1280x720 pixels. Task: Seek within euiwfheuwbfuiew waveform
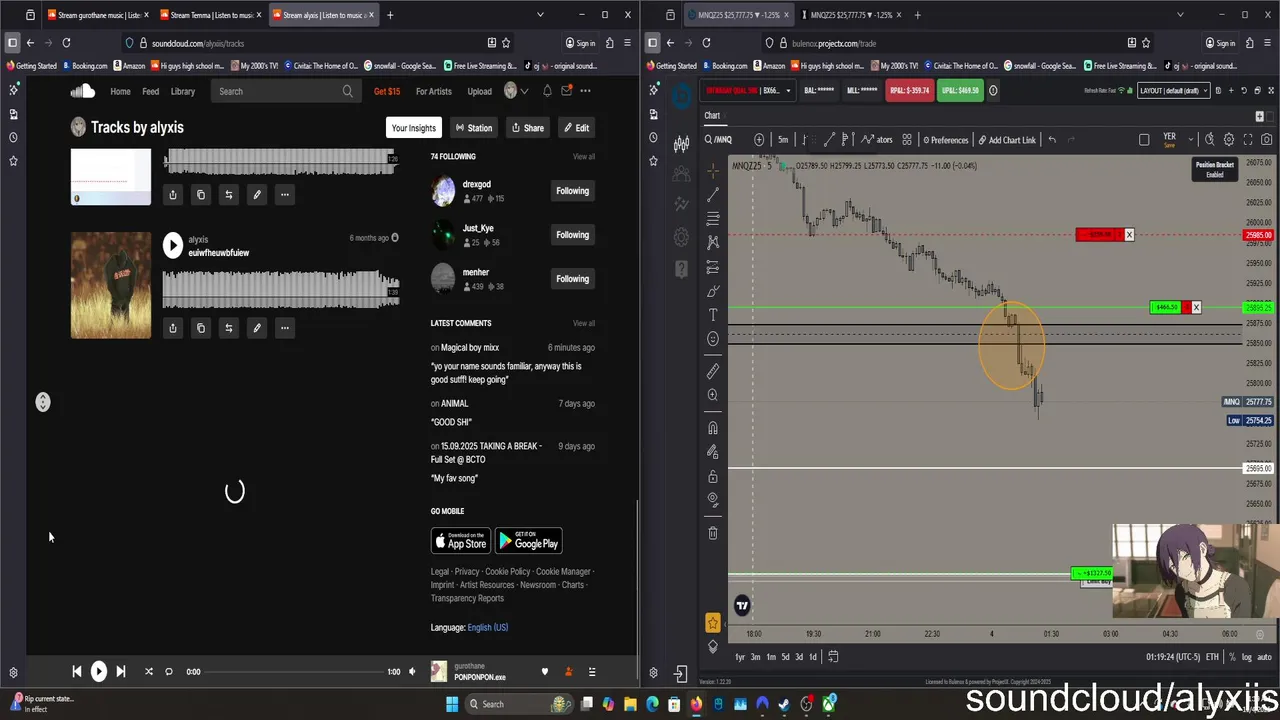(281, 288)
